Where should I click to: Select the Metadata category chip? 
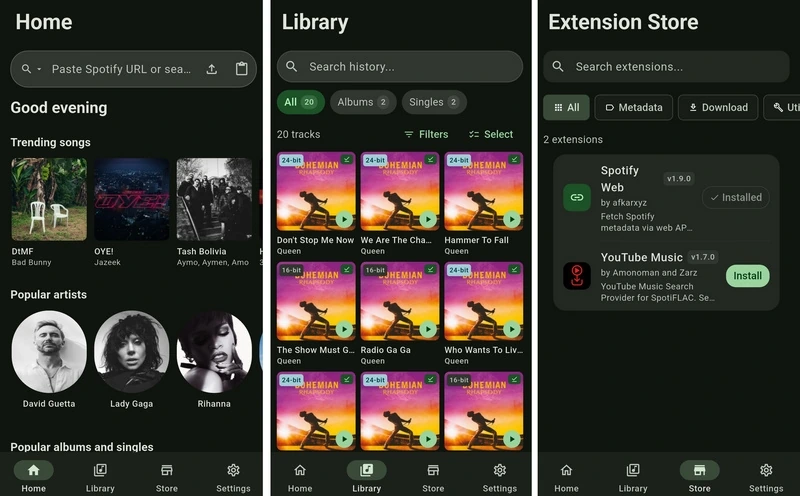coord(634,107)
